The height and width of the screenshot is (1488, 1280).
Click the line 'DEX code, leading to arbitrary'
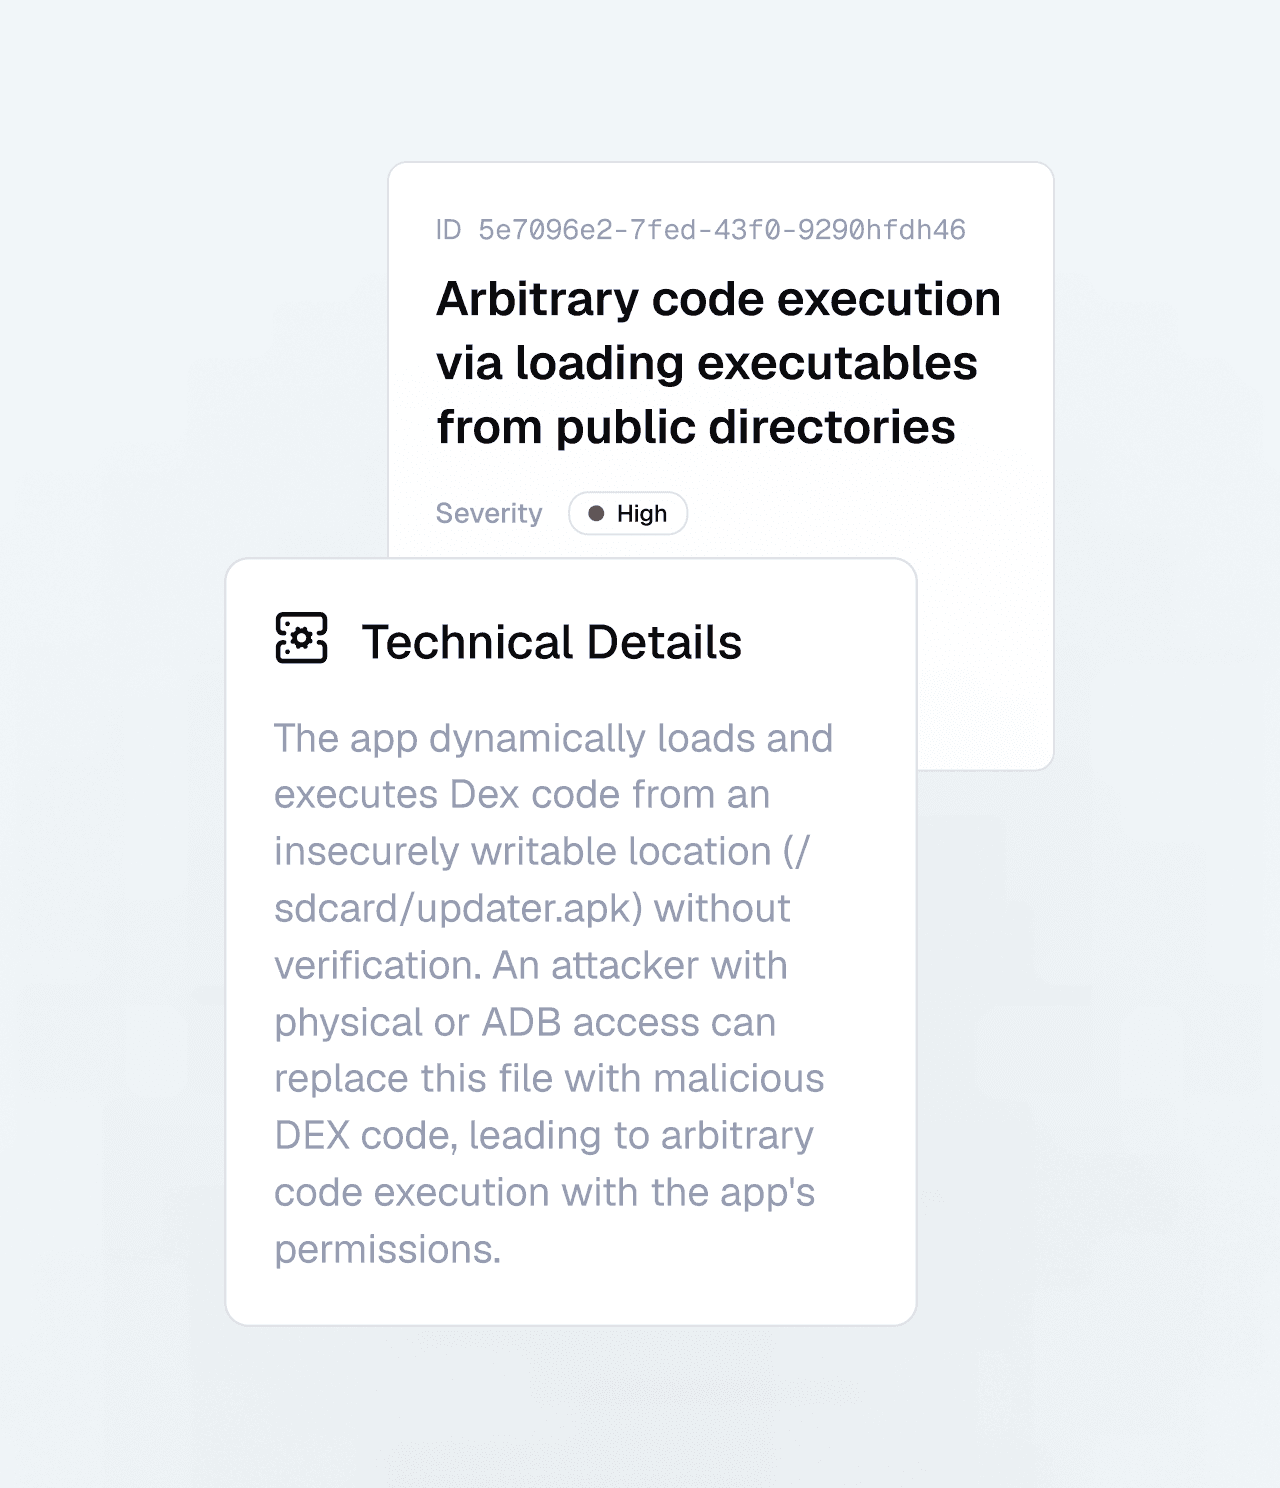point(544,1136)
